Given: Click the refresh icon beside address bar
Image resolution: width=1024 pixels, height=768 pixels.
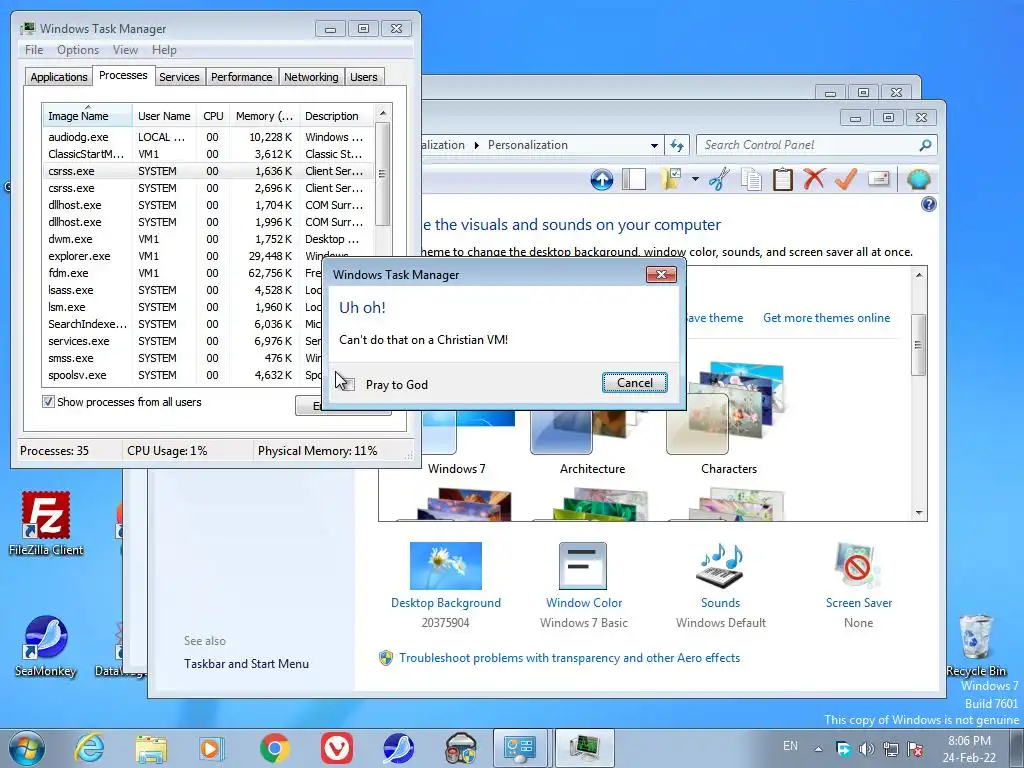Looking at the screenshot, I should pos(677,145).
